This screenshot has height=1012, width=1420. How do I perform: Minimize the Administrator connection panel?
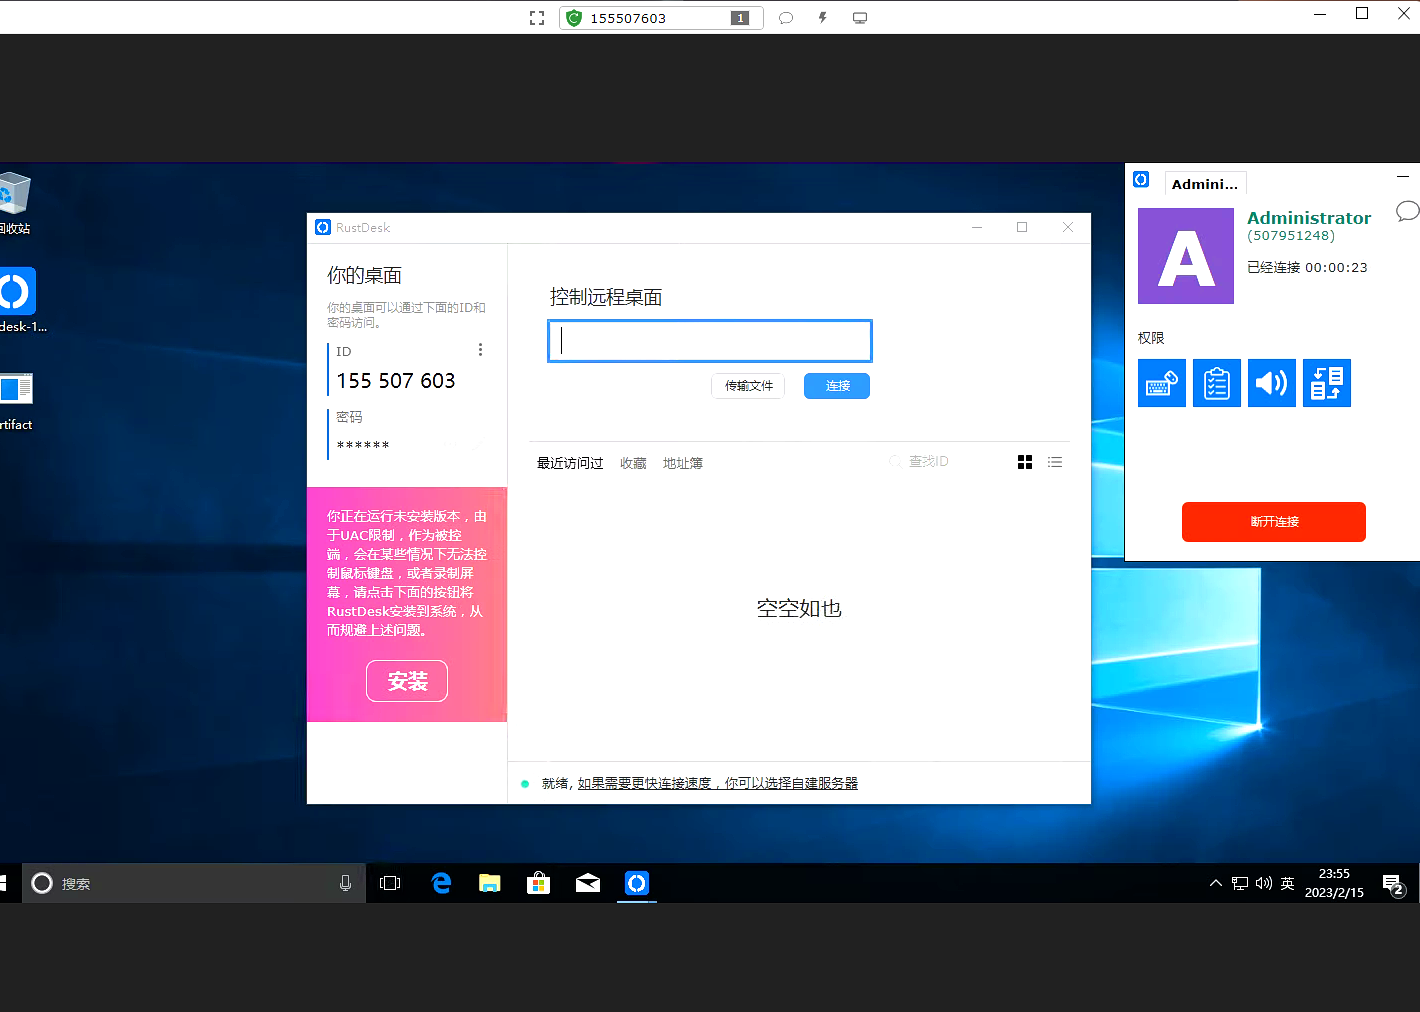[1403, 177]
